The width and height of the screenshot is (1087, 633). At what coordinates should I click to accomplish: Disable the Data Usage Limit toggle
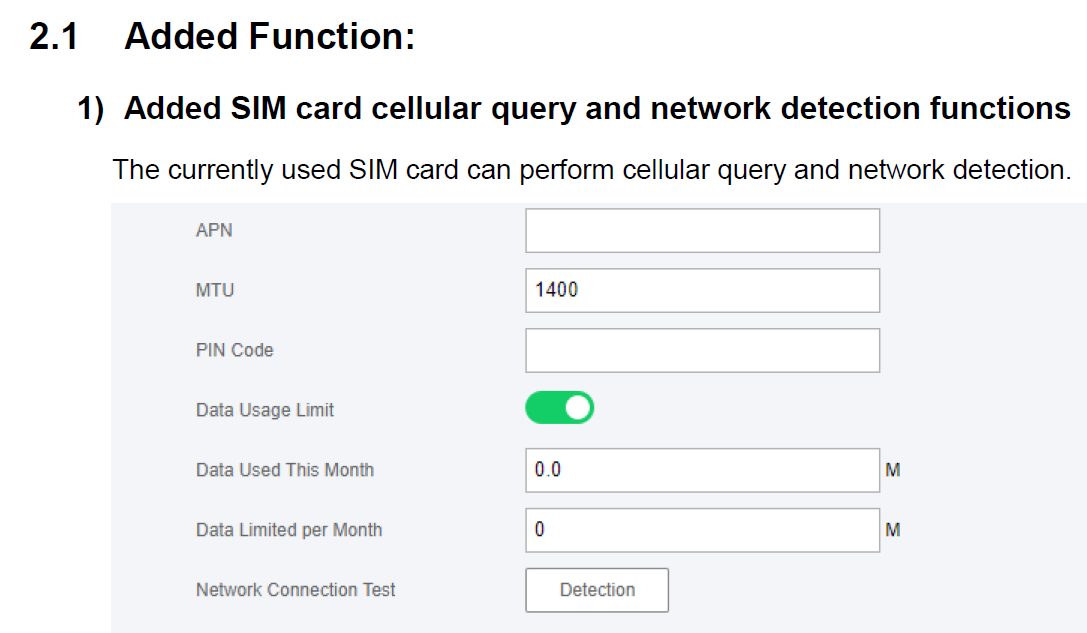coord(560,408)
